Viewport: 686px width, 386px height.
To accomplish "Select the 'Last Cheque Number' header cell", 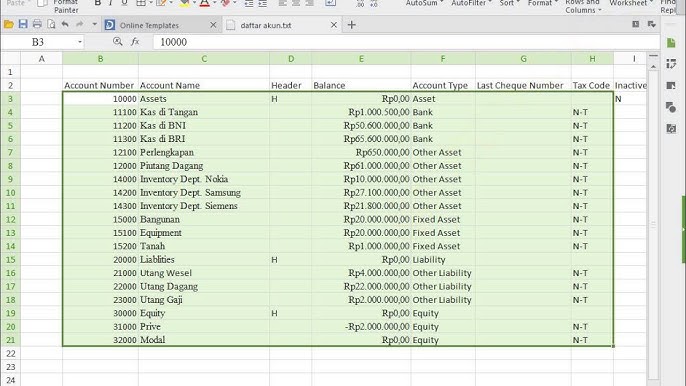I will 523,85.
